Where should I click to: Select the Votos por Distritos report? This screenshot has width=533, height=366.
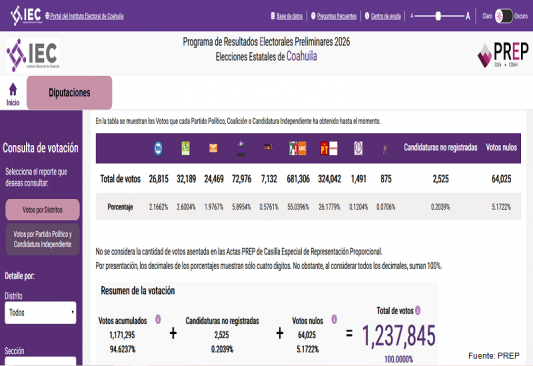click(42, 210)
